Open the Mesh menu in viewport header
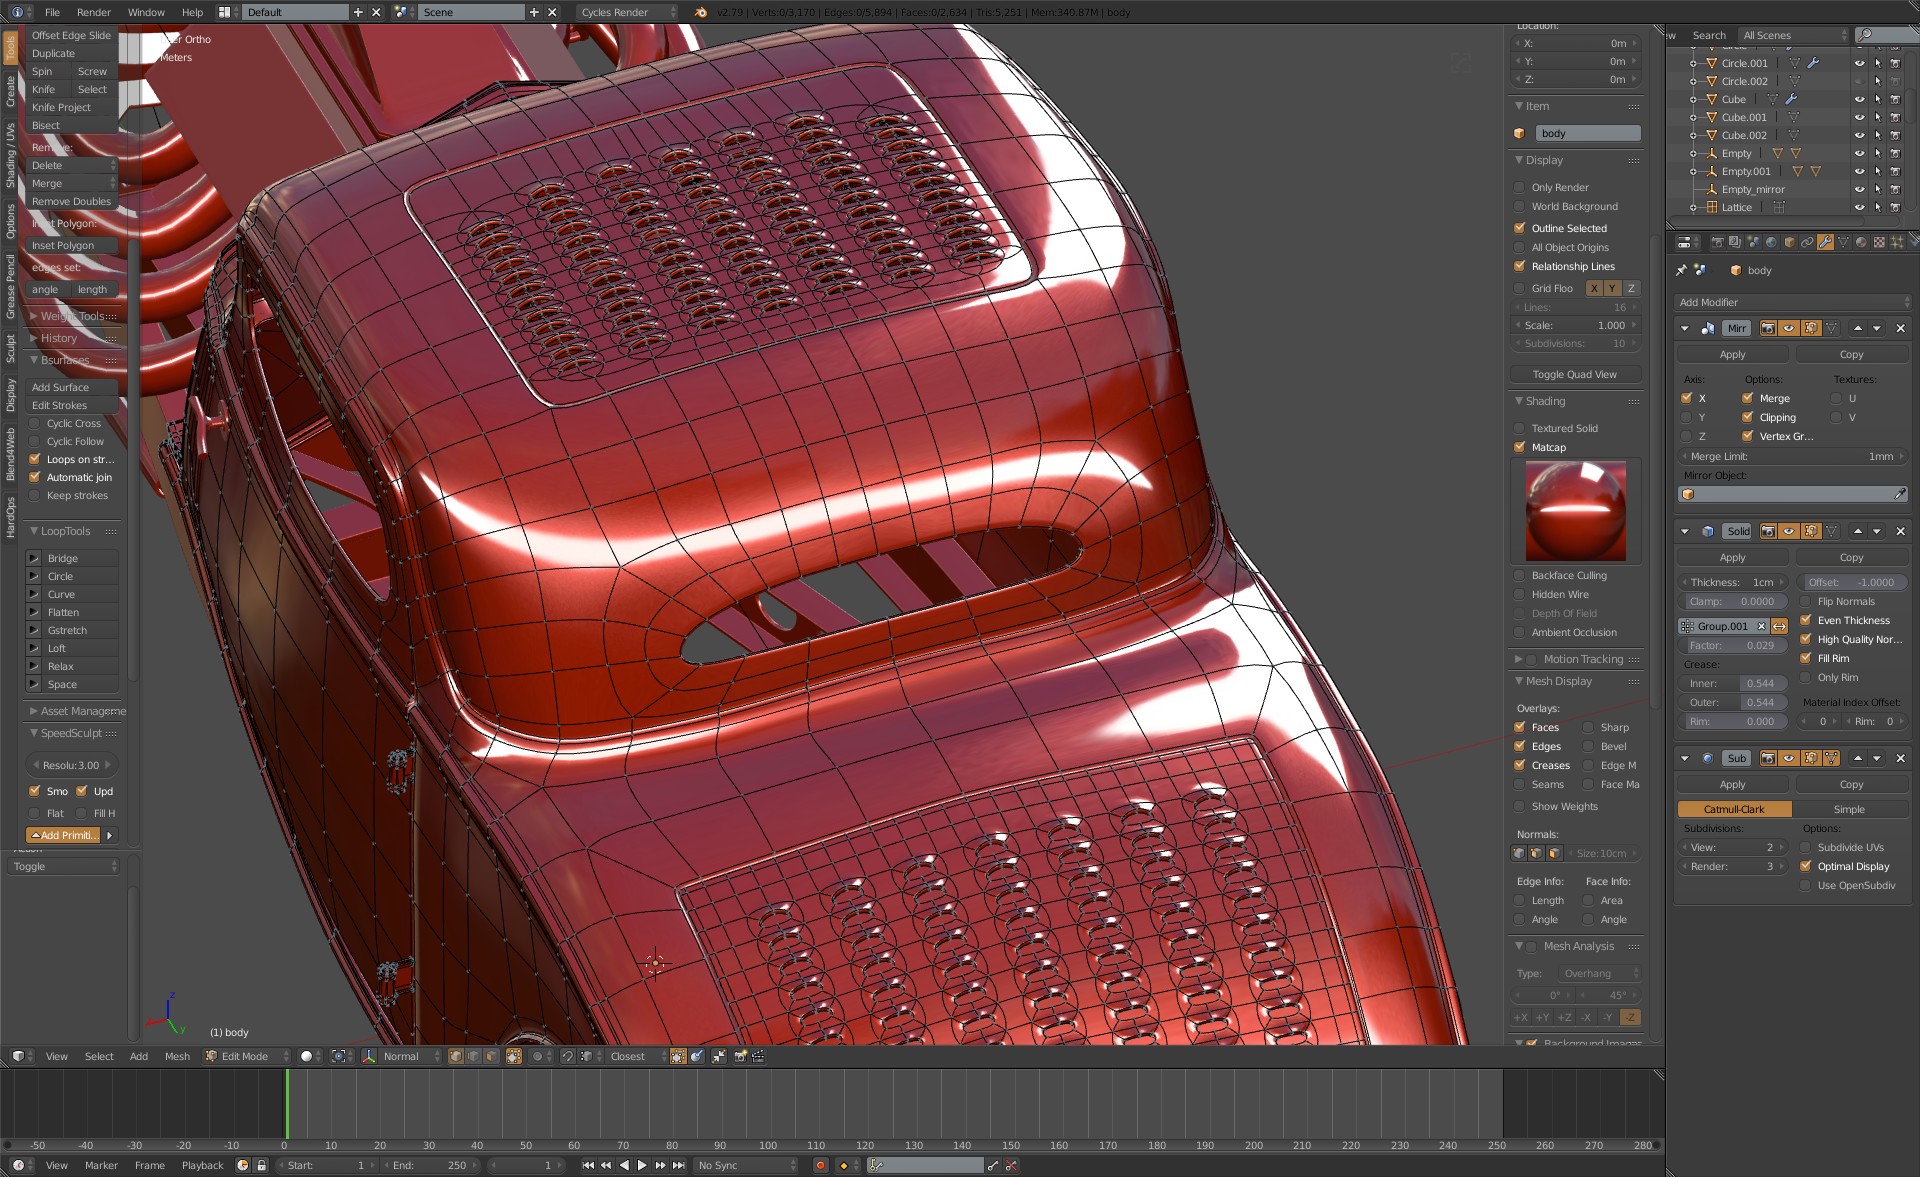Image resolution: width=1920 pixels, height=1177 pixels. coord(177,1056)
